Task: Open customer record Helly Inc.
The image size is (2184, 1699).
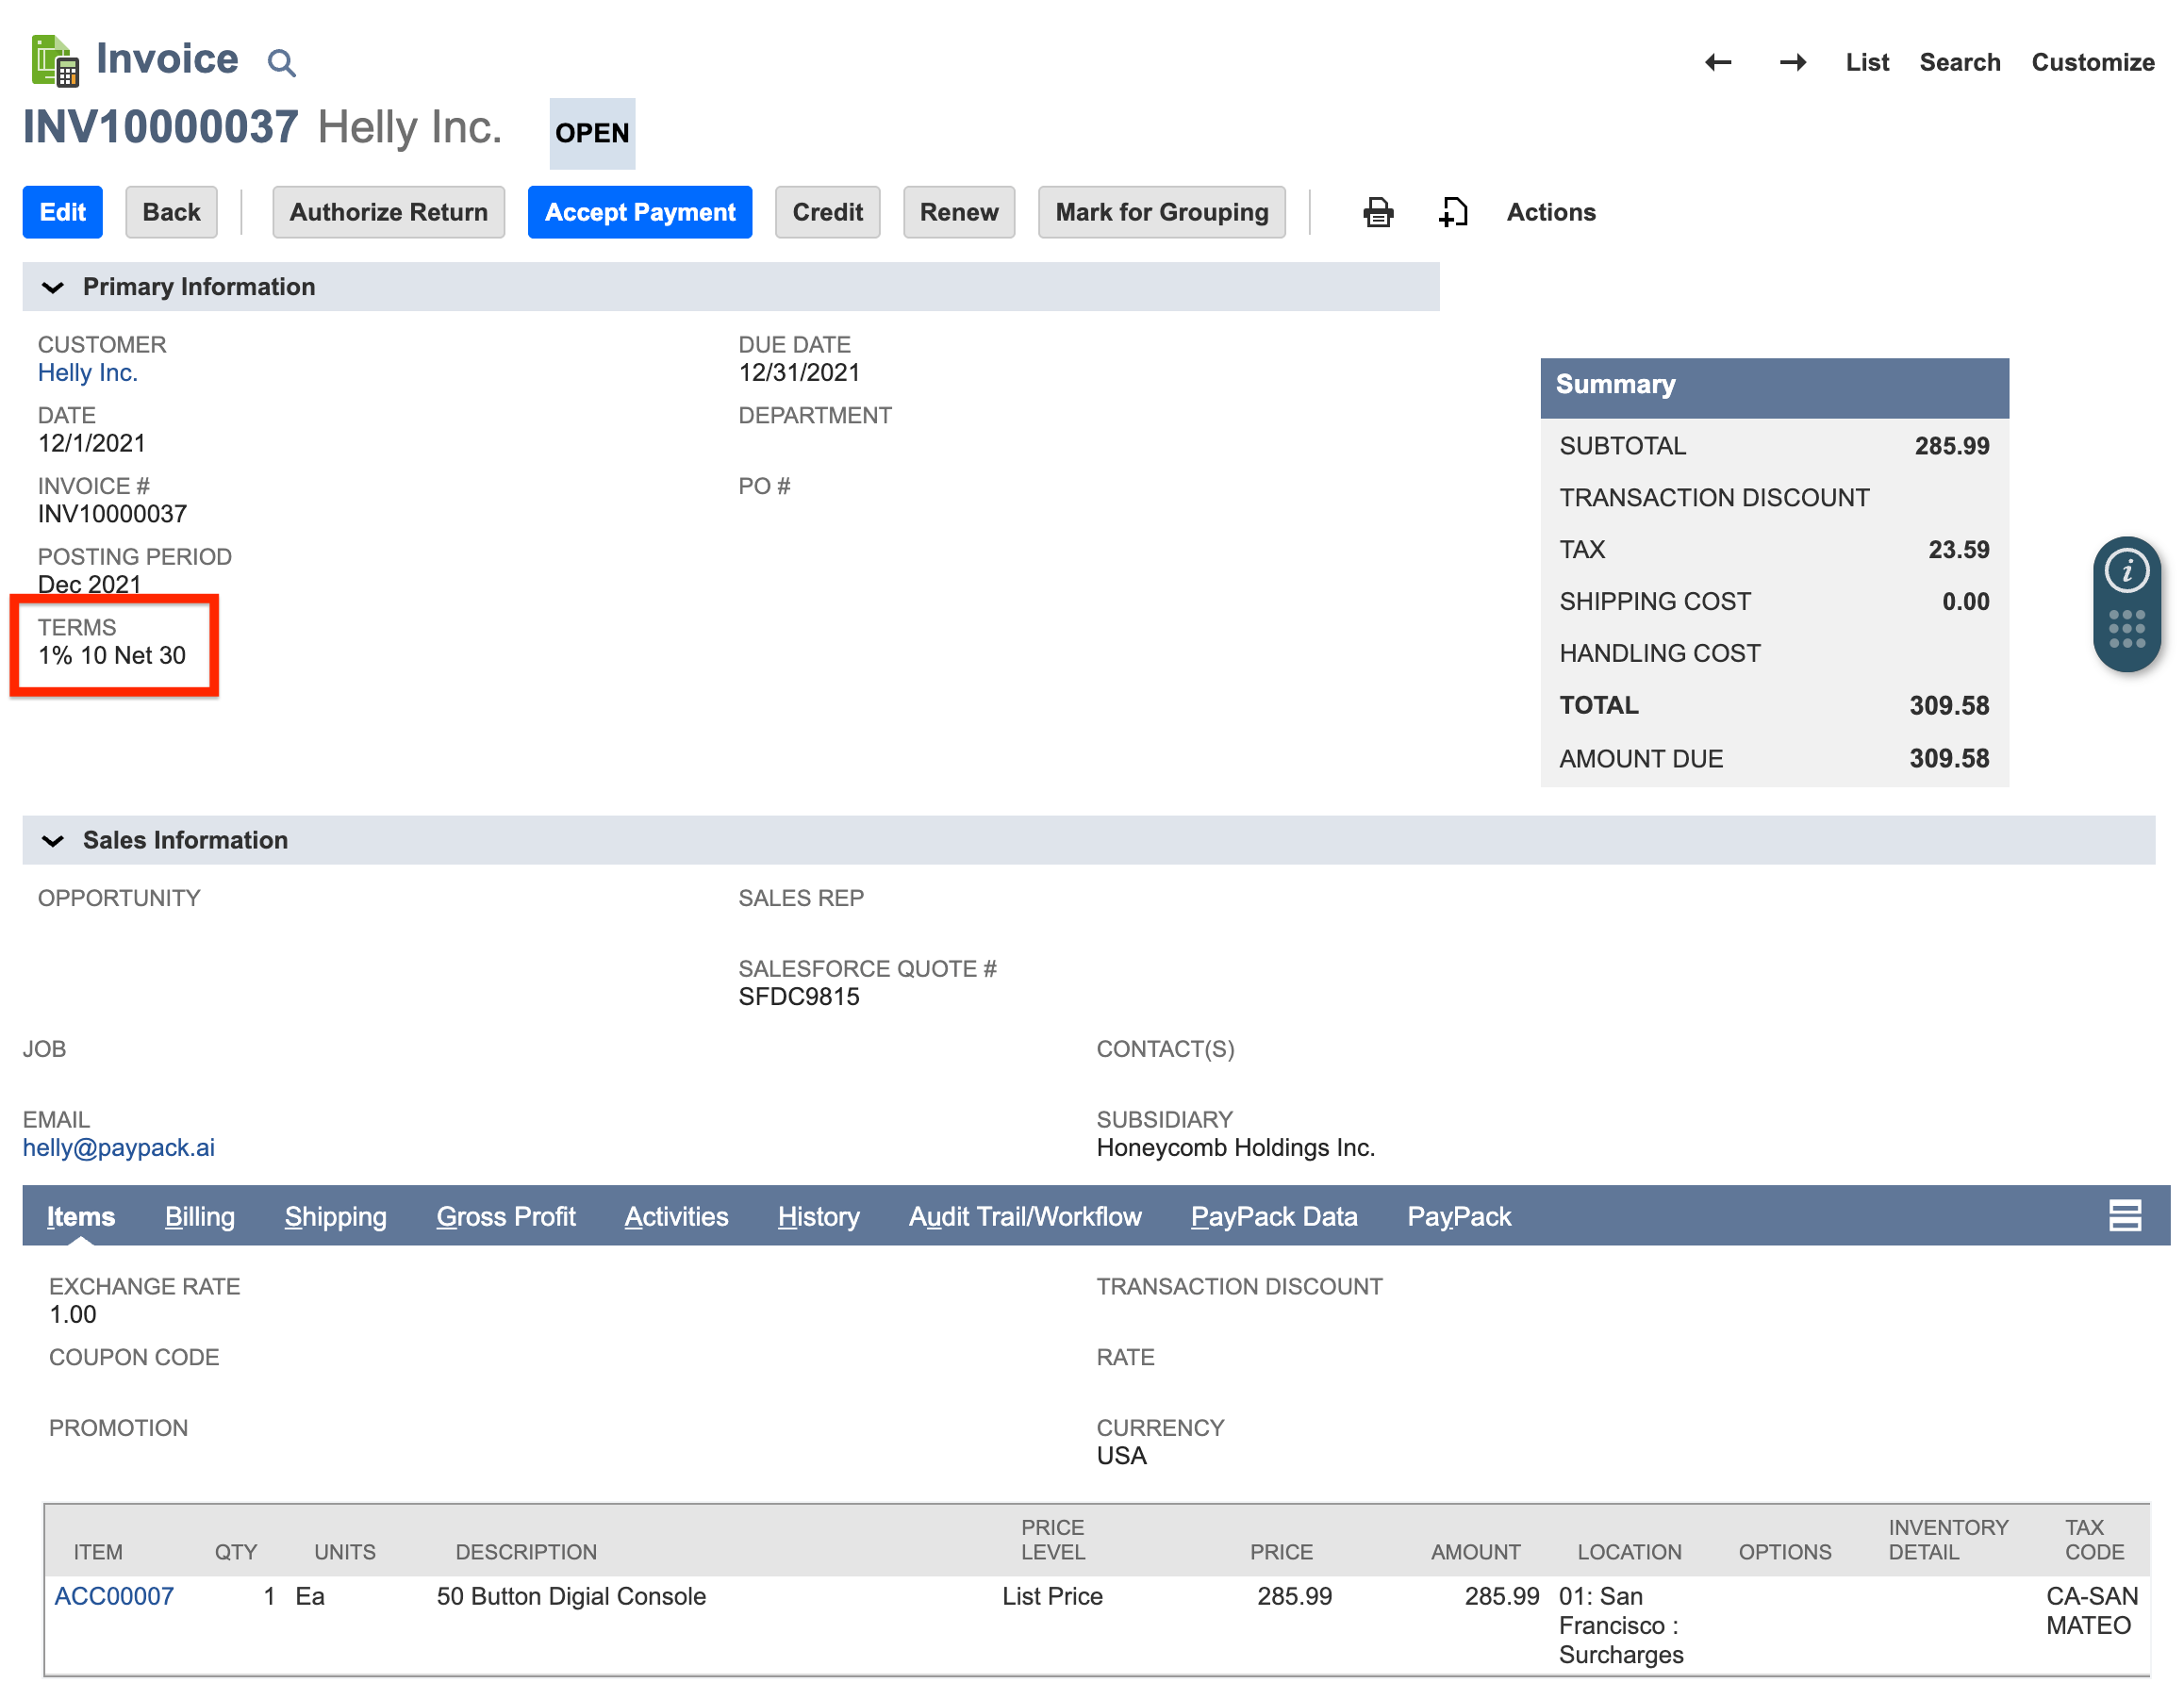Action: click(88, 372)
